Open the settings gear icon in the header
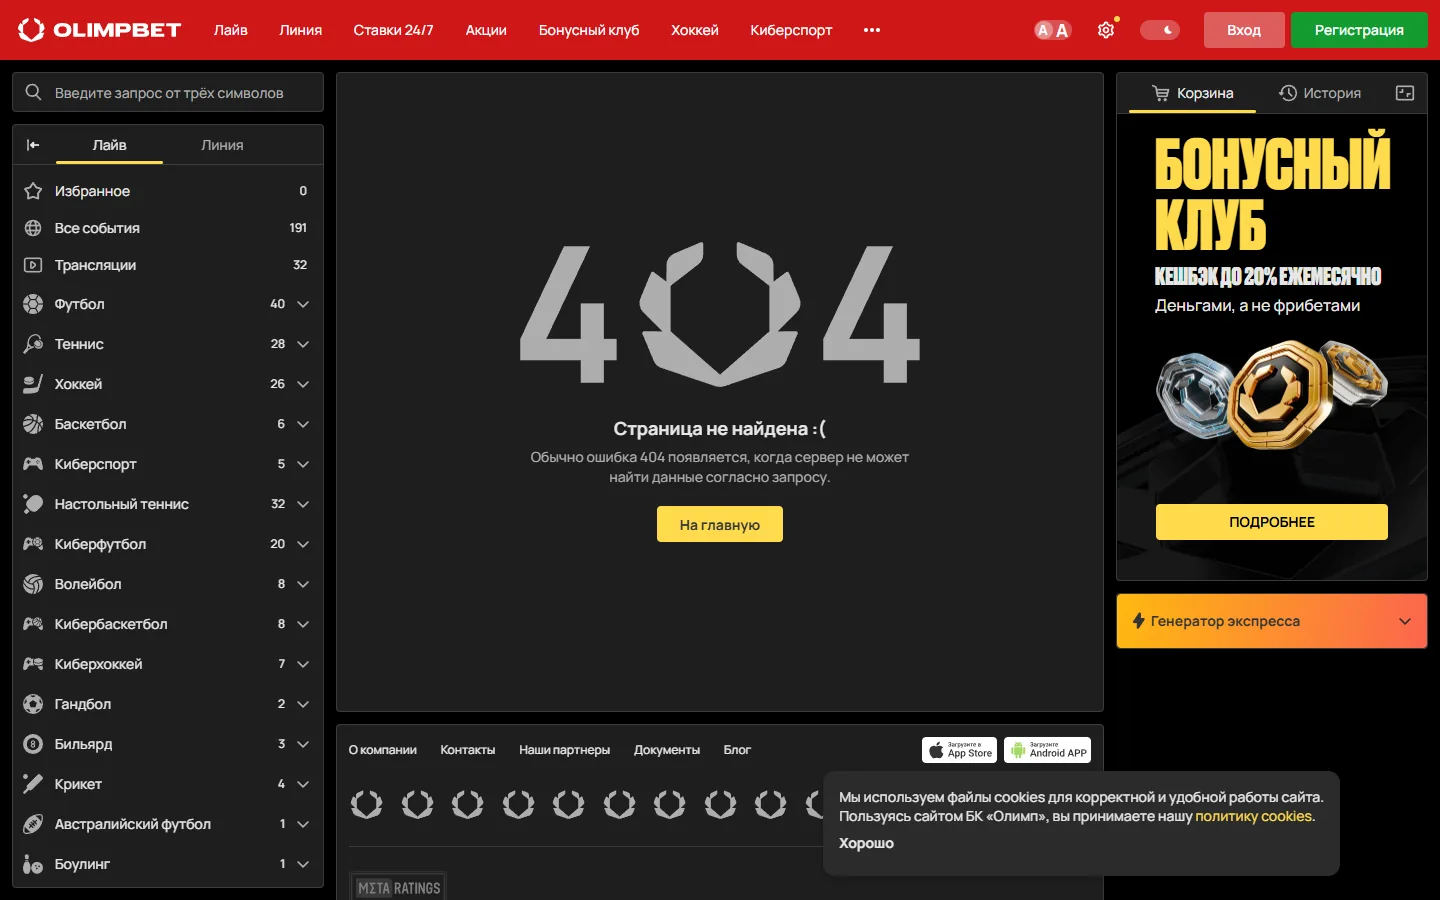 point(1106,30)
